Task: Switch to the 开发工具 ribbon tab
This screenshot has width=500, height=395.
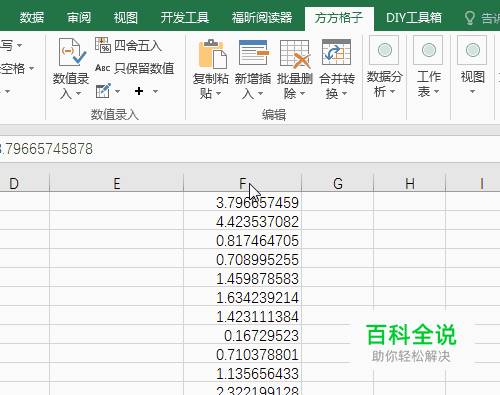Action: 185,18
